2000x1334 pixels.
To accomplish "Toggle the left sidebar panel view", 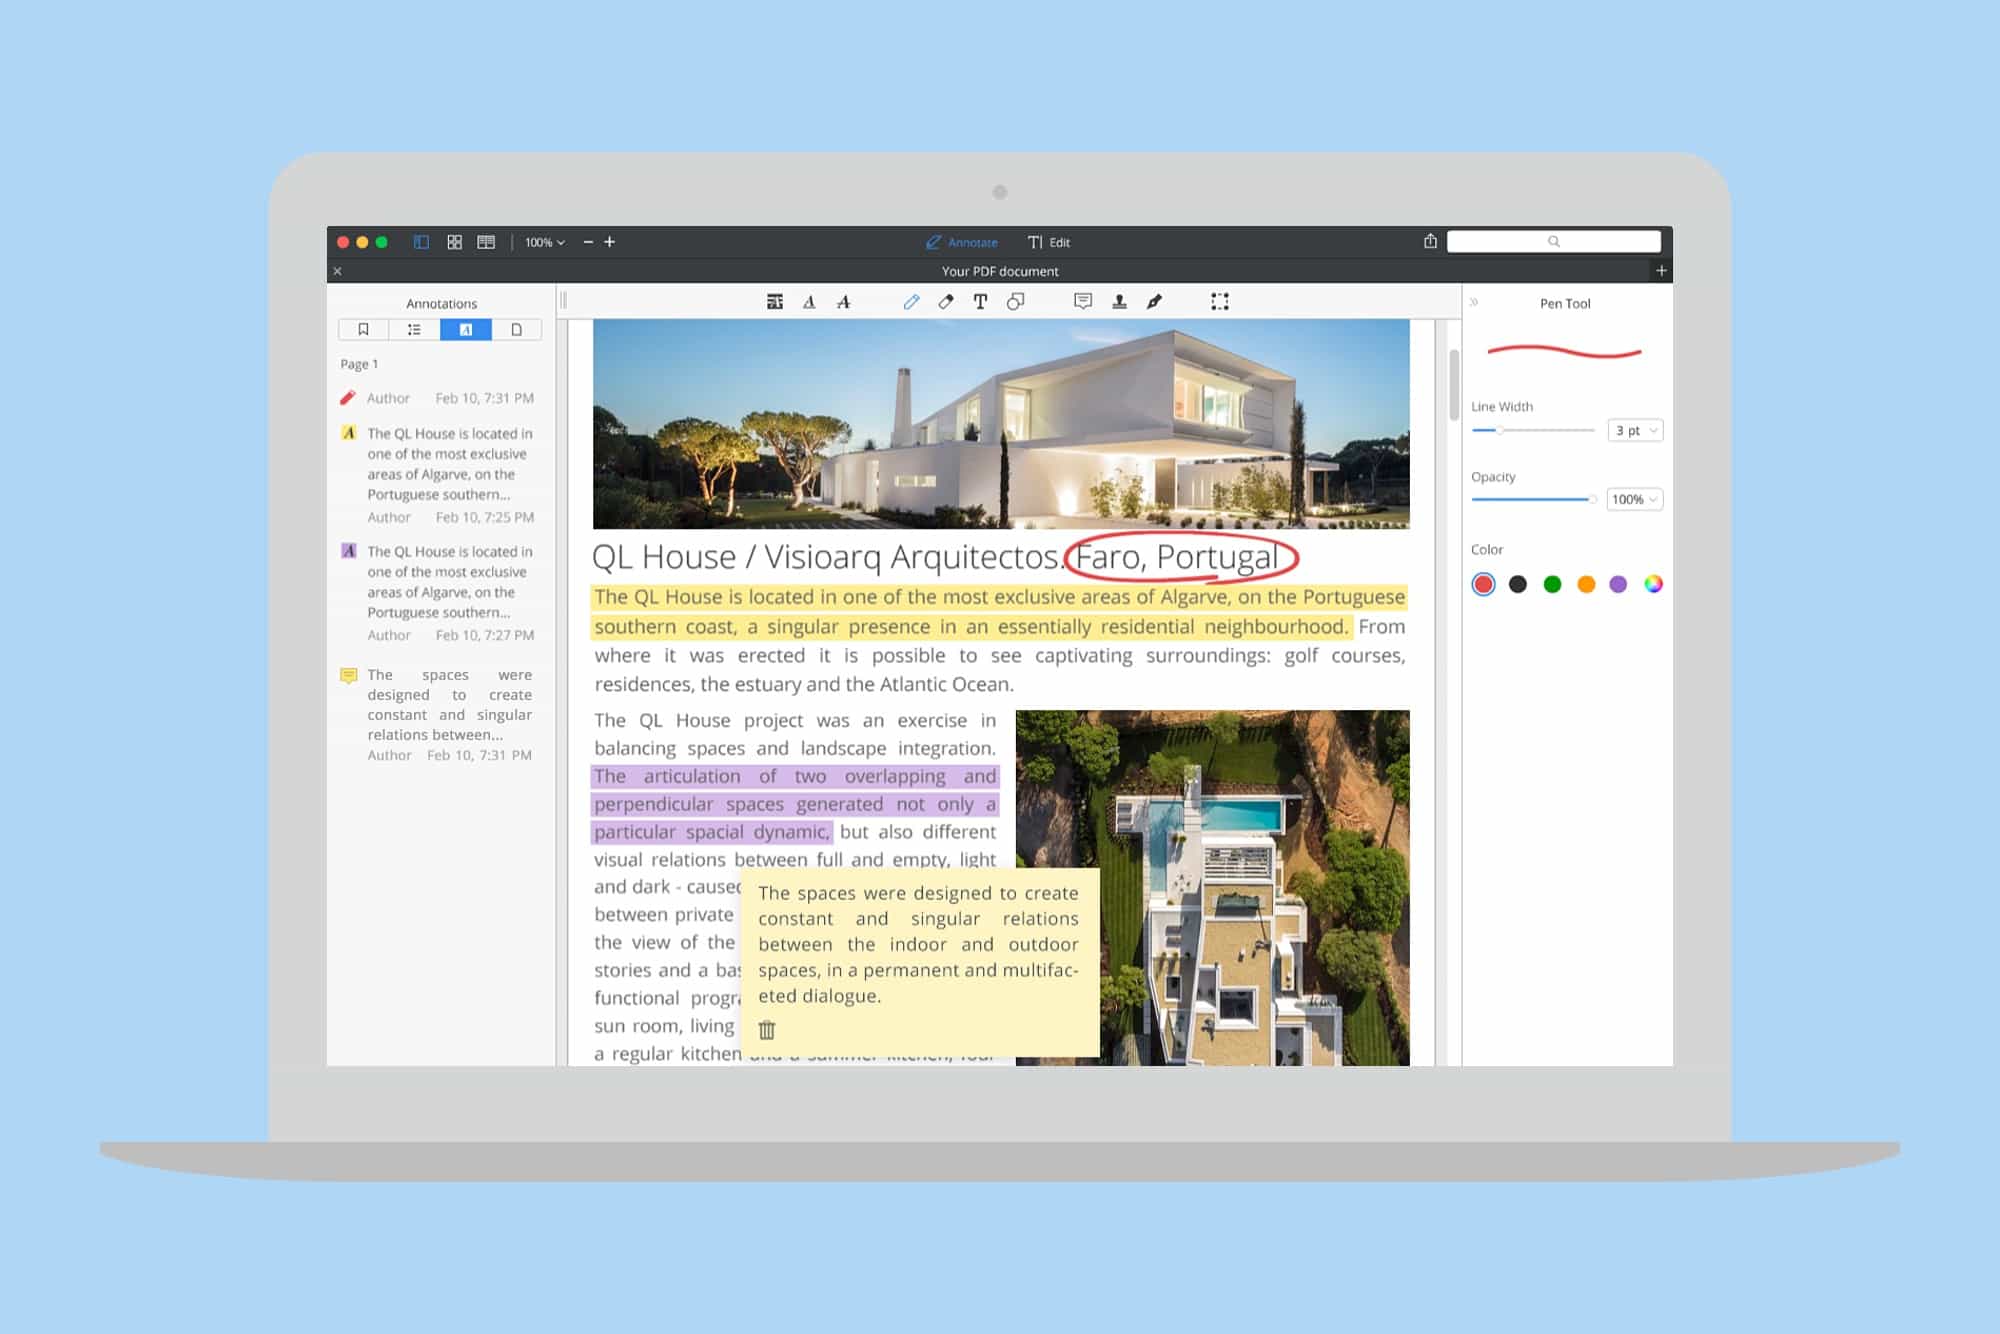I will (421, 242).
